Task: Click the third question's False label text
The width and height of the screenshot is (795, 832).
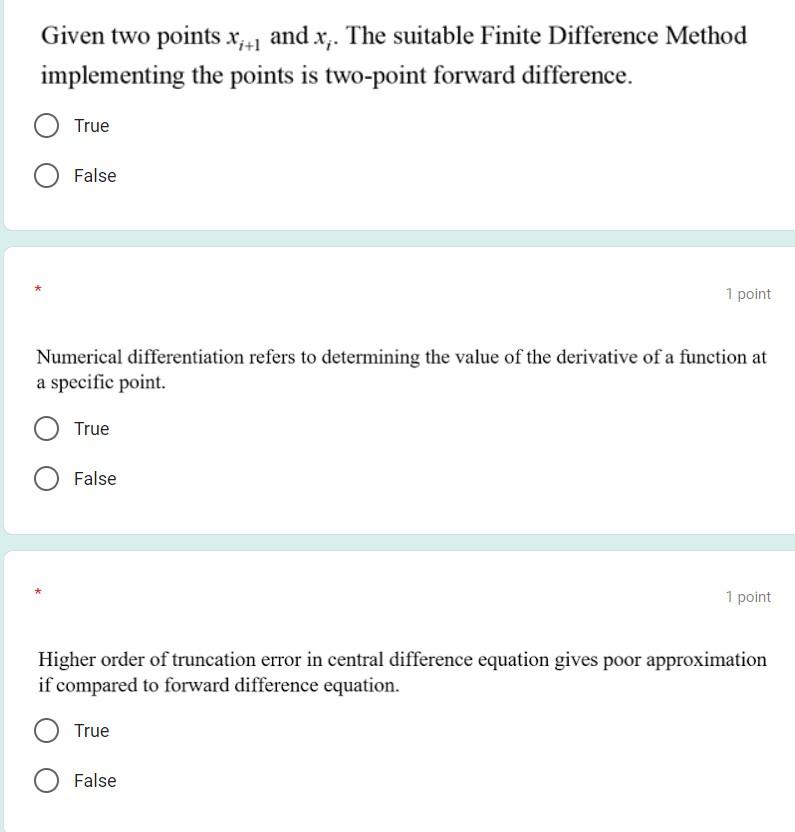Action: tap(95, 780)
